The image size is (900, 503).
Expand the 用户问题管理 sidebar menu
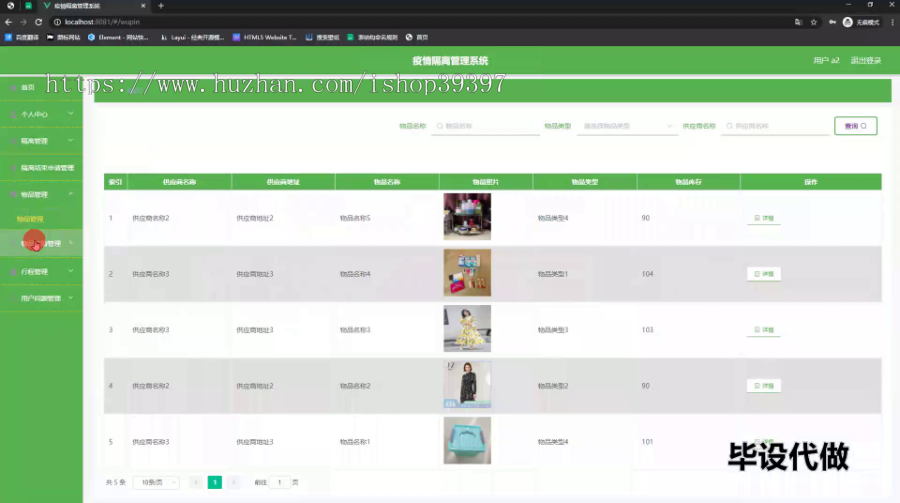pyautogui.click(x=41, y=298)
